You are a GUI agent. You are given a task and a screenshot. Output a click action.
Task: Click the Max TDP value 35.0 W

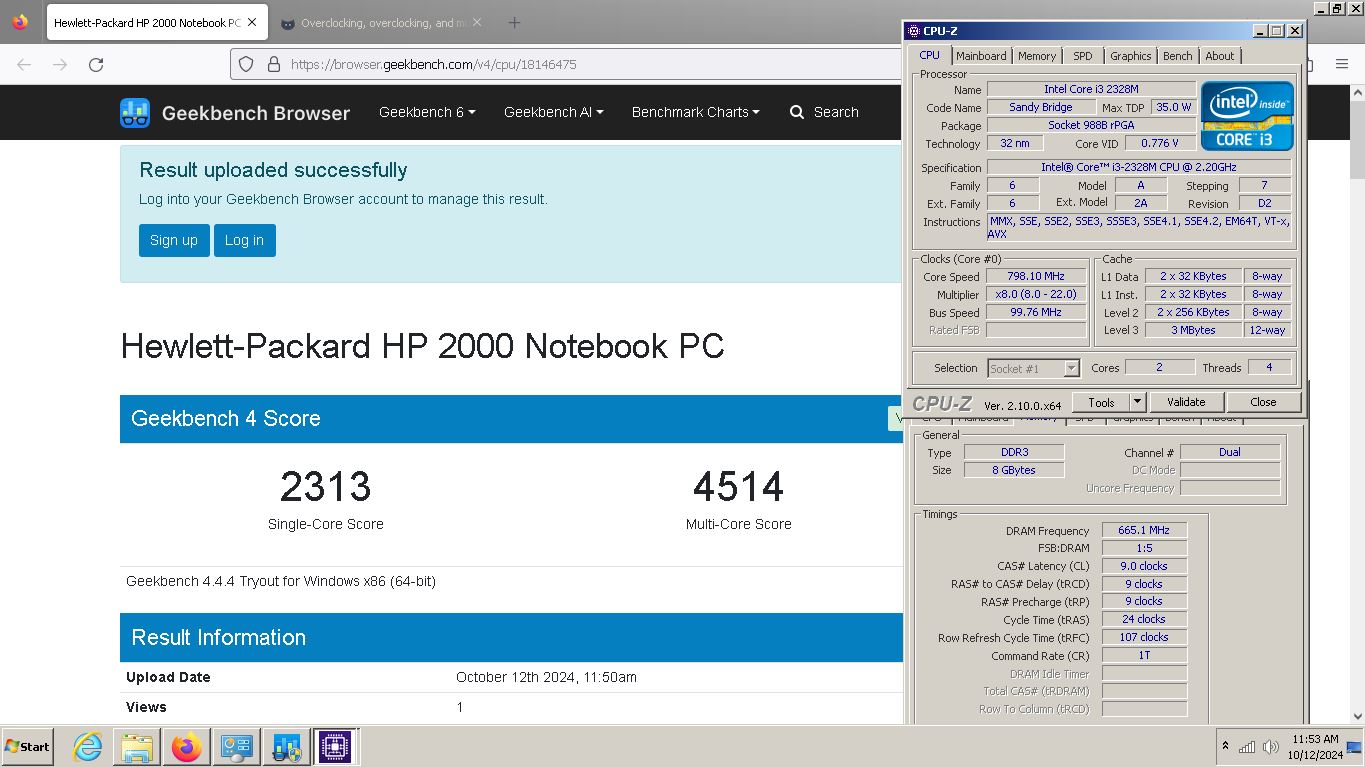(1172, 107)
